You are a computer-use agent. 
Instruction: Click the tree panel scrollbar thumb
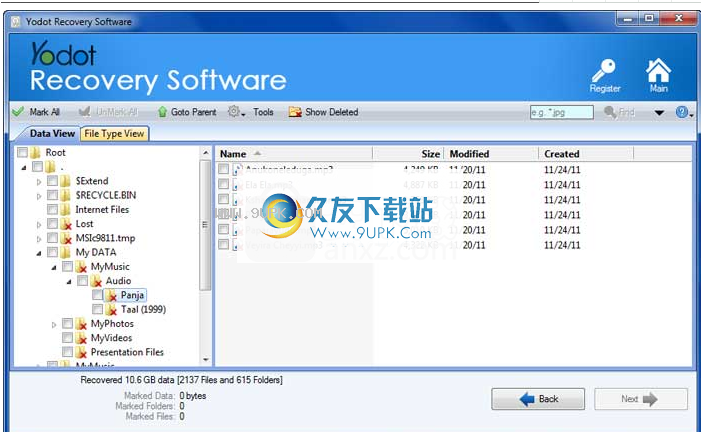click(206, 225)
